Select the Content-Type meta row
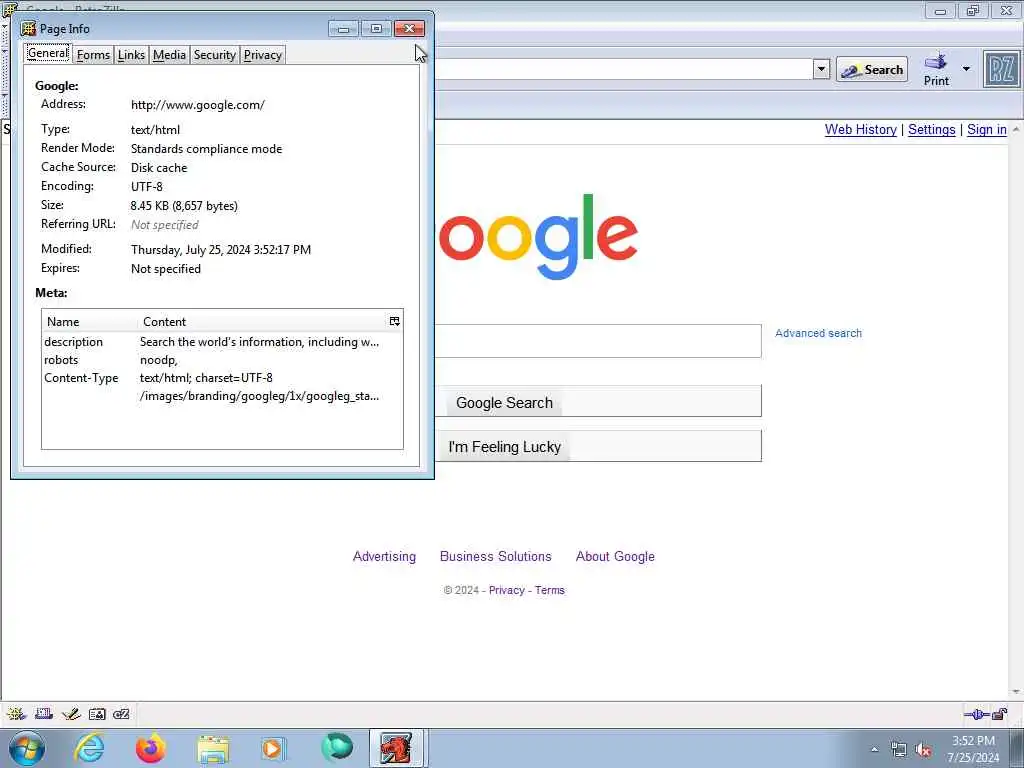This screenshot has width=1024, height=768. click(222, 377)
